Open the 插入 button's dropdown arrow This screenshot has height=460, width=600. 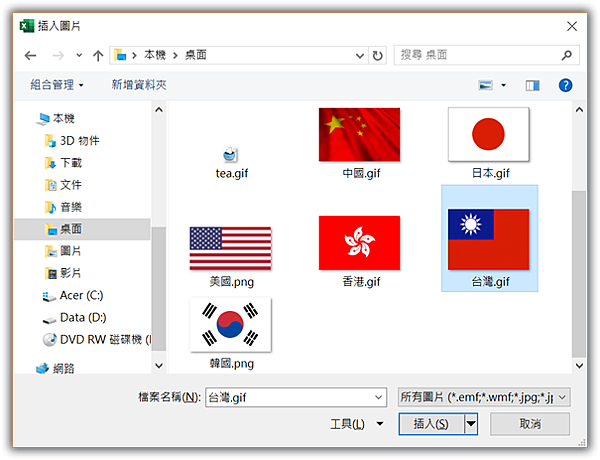(x=471, y=424)
